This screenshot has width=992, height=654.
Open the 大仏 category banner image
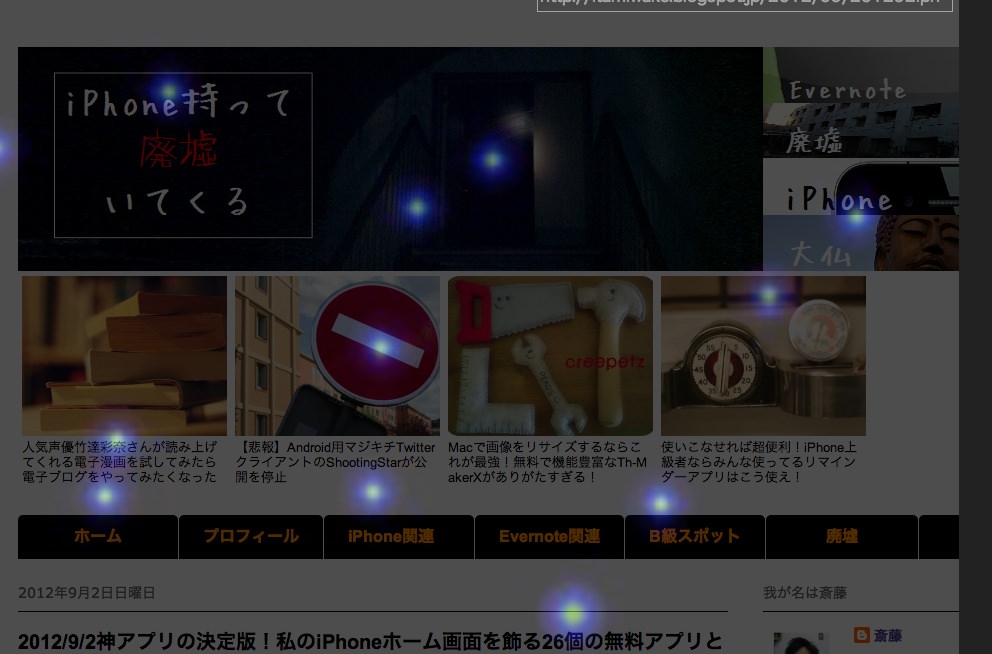click(861, 244)
